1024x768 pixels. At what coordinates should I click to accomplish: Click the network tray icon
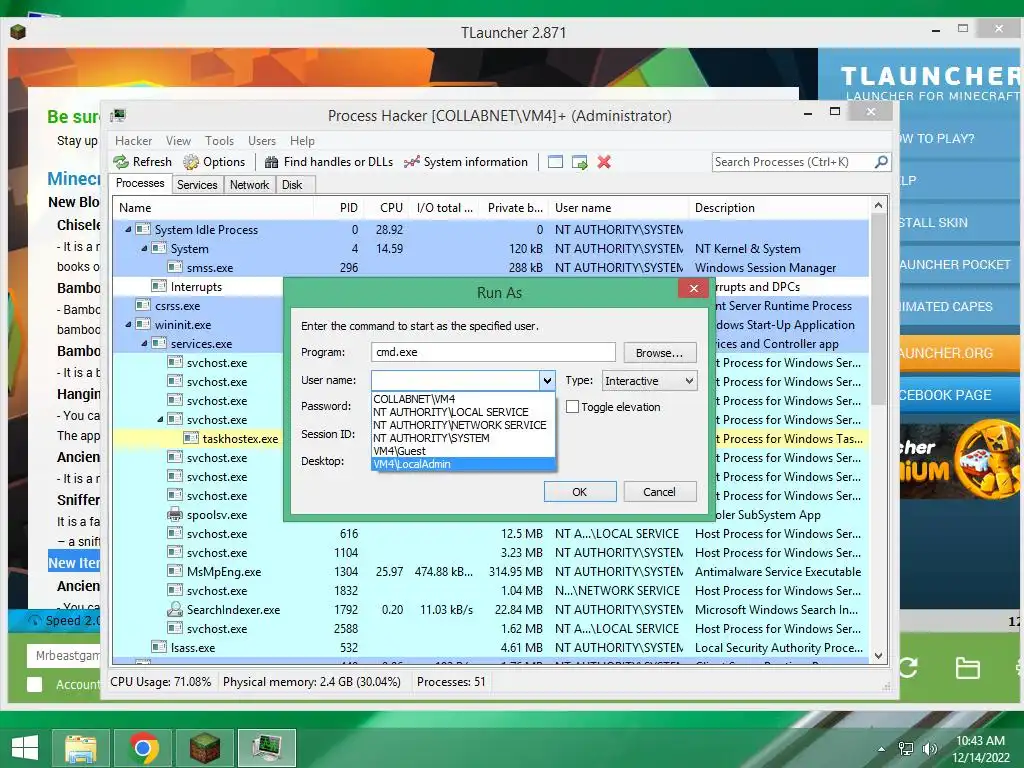[906, 748]
